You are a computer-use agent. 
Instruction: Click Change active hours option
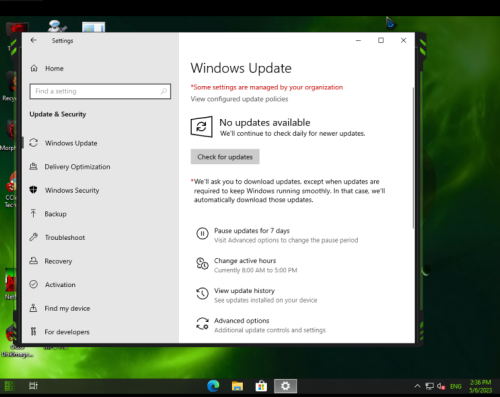click(x=245, y=261)
